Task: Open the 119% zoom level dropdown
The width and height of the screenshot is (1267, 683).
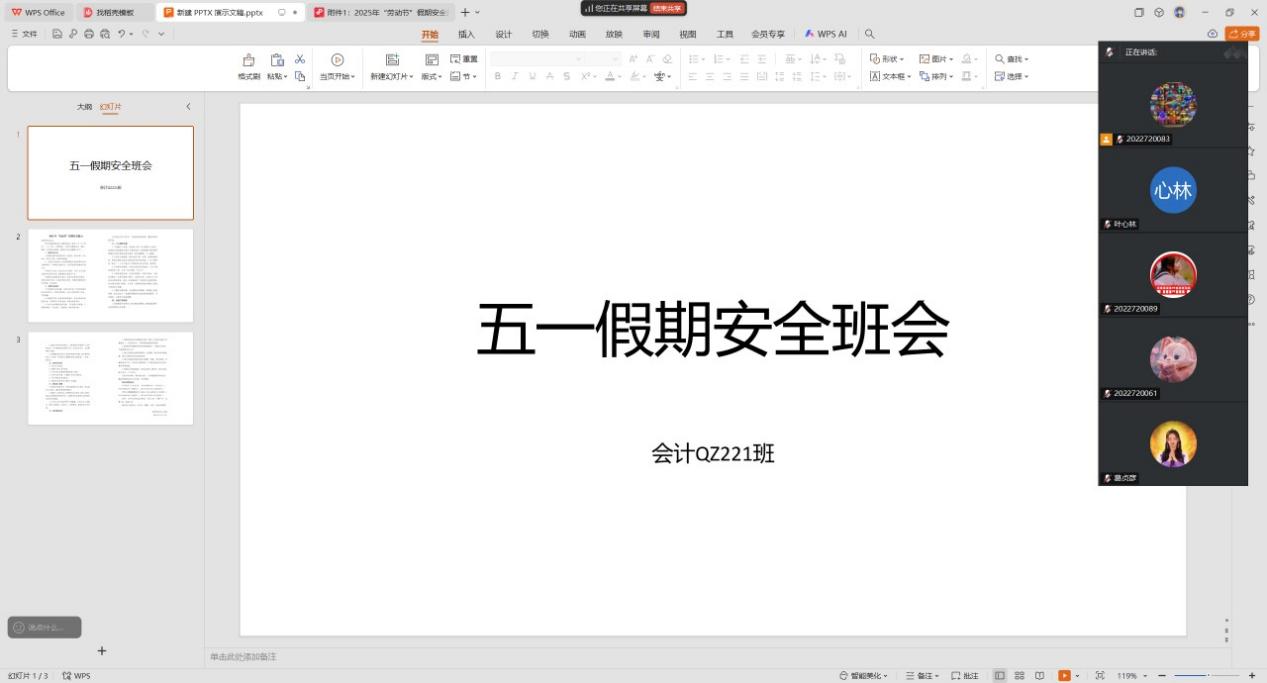Action: click(1131, 676)
